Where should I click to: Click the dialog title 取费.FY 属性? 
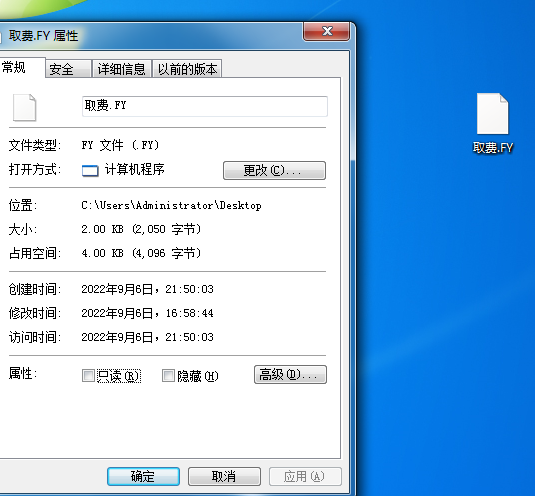43,35
